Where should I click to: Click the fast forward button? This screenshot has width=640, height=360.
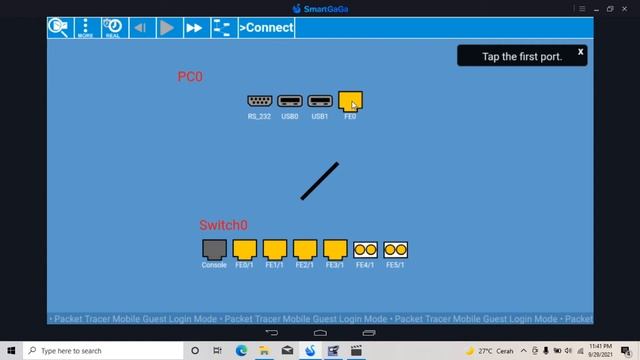click(x=195, y=28)
